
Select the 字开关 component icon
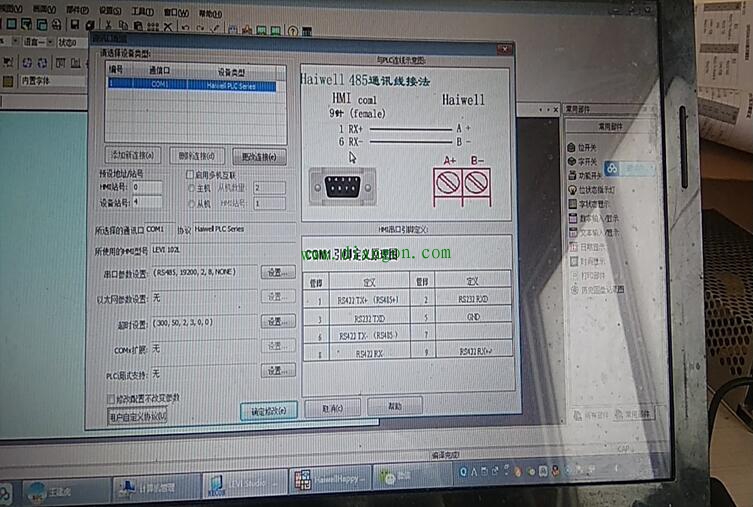(571, 161)
